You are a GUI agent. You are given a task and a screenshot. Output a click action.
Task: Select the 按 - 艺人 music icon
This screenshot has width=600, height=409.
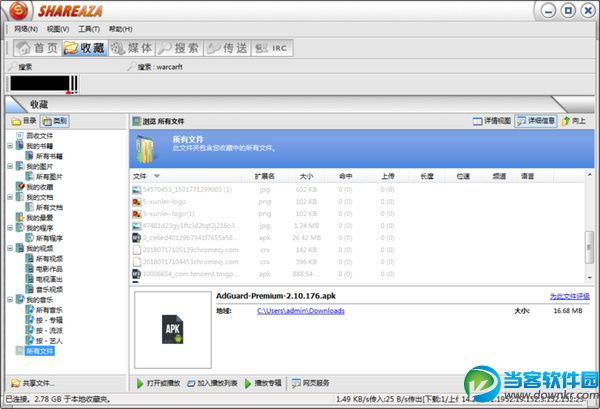point(29,341)
